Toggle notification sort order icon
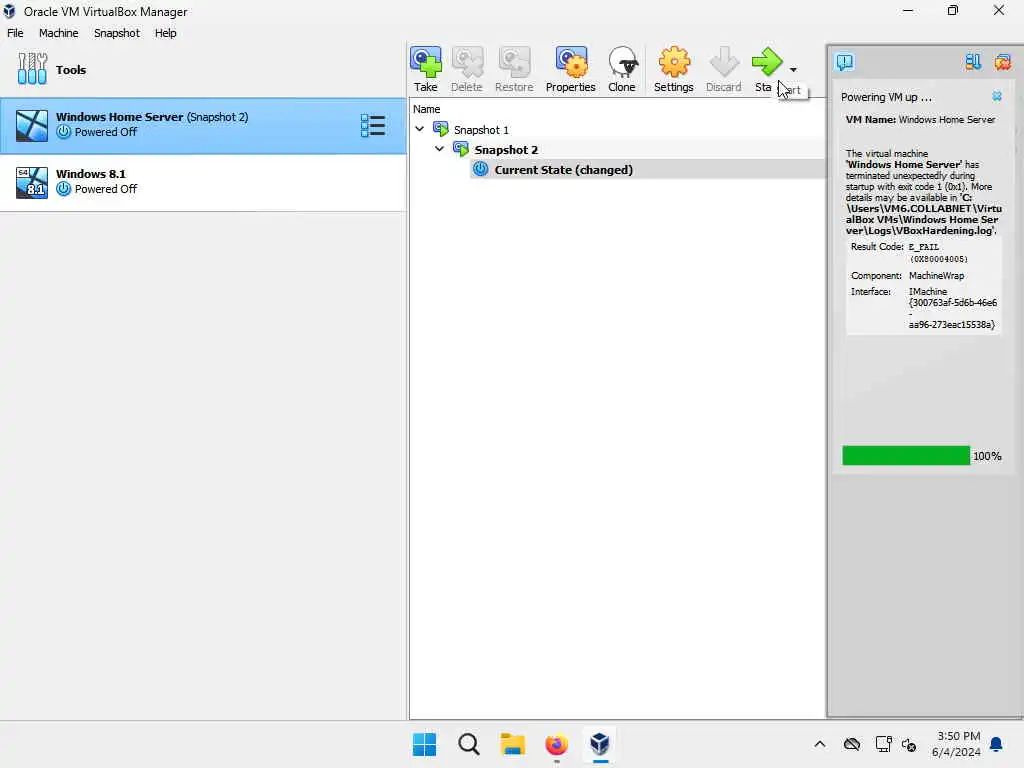Screen dimensions: 1024x768 [x=973, y=62]
